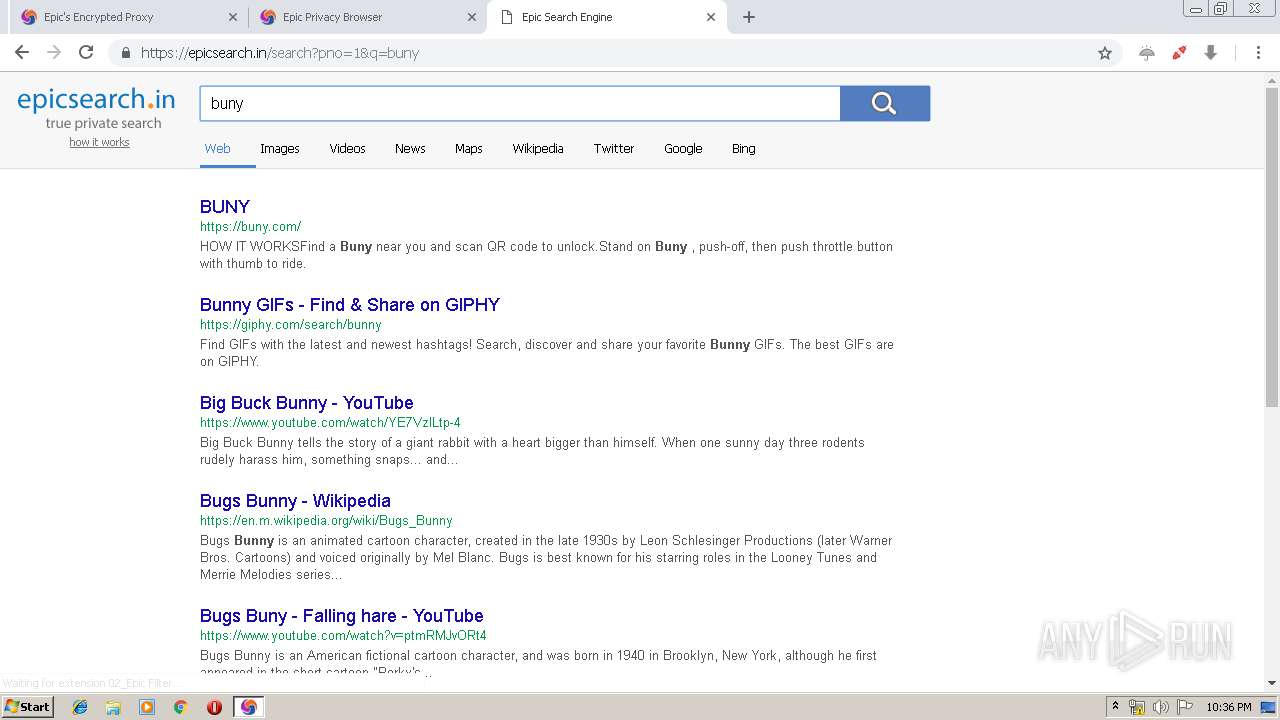This screenshot has width=1280, height=720.
Task: Open Opera taskbar icon
Action: 214,707
